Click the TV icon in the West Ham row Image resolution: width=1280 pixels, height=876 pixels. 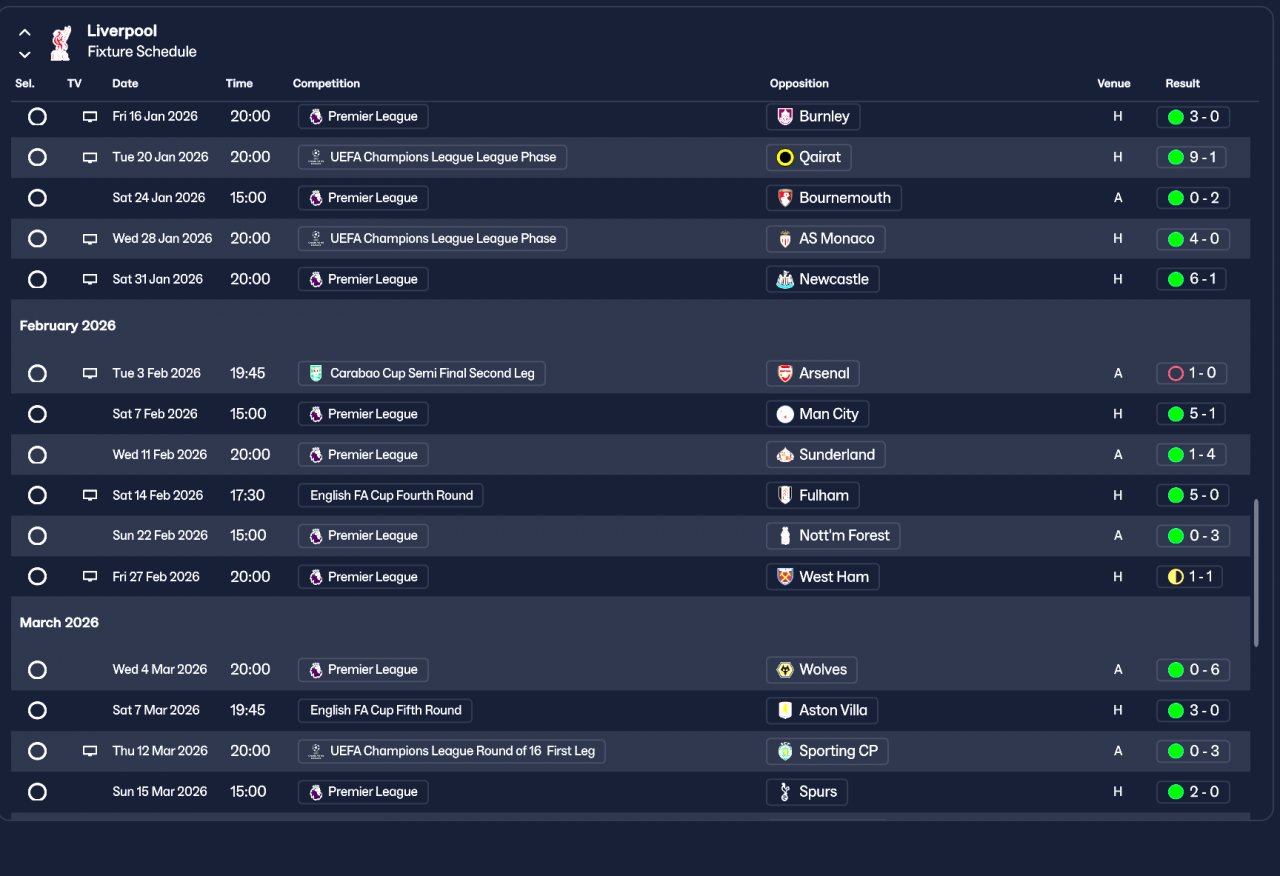coord(90,577)
